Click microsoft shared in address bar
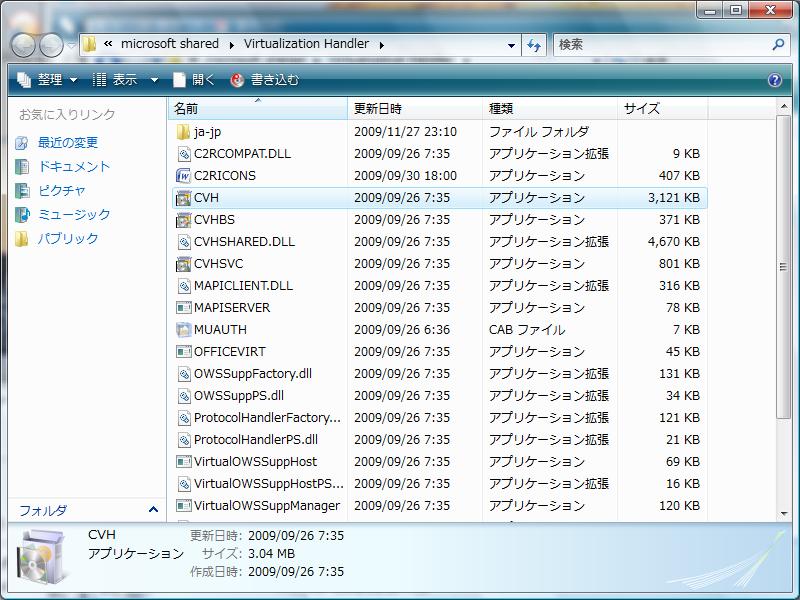The width and height of the screenshot is (800, 600). pos(169,44)
